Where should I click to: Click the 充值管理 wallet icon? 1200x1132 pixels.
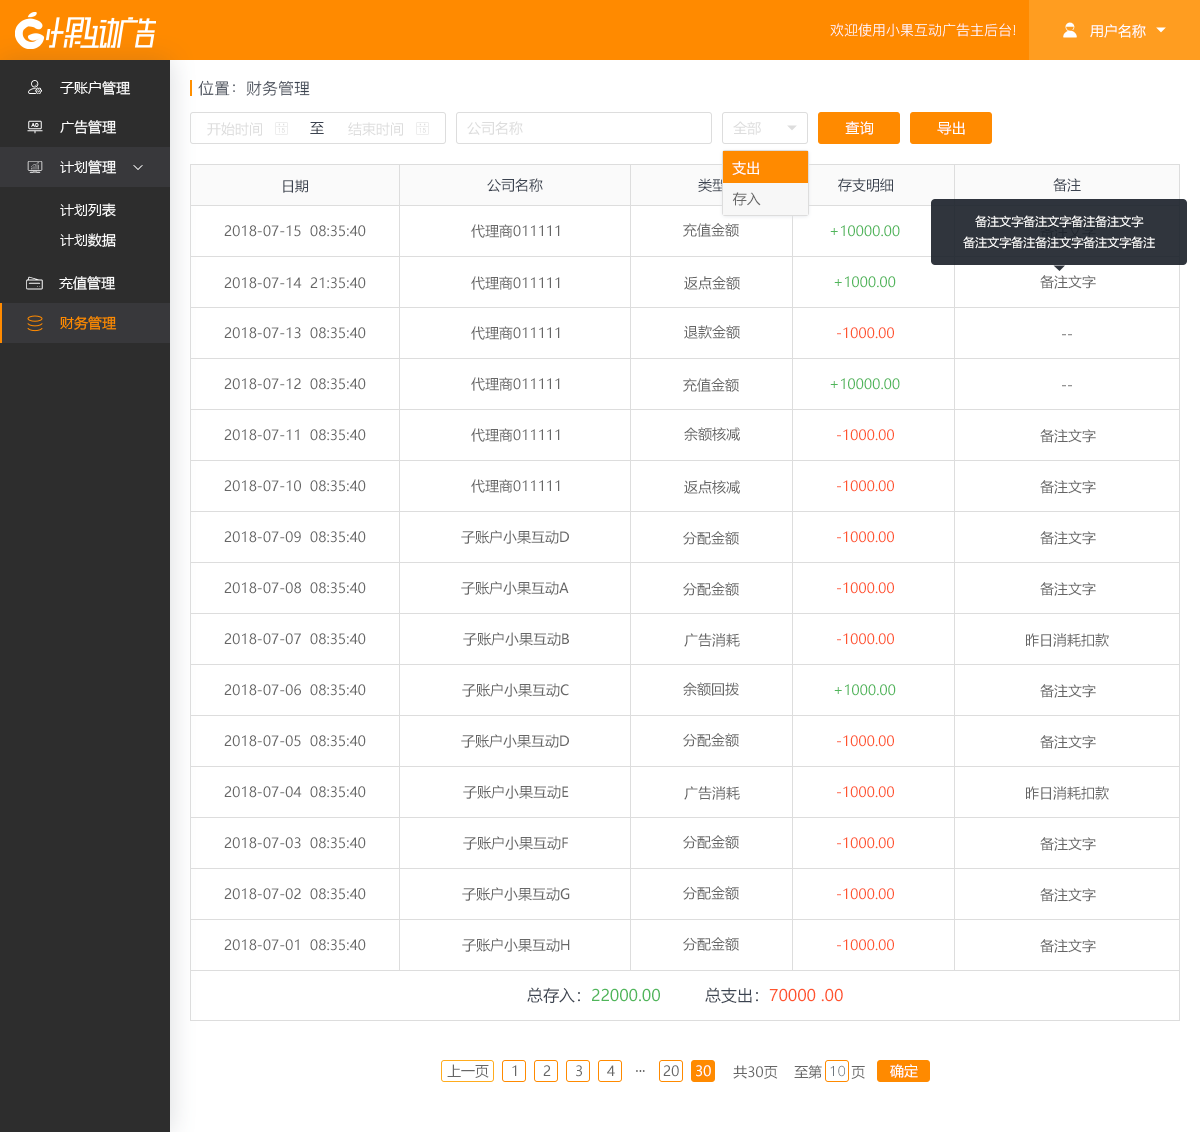coord(35,283)
